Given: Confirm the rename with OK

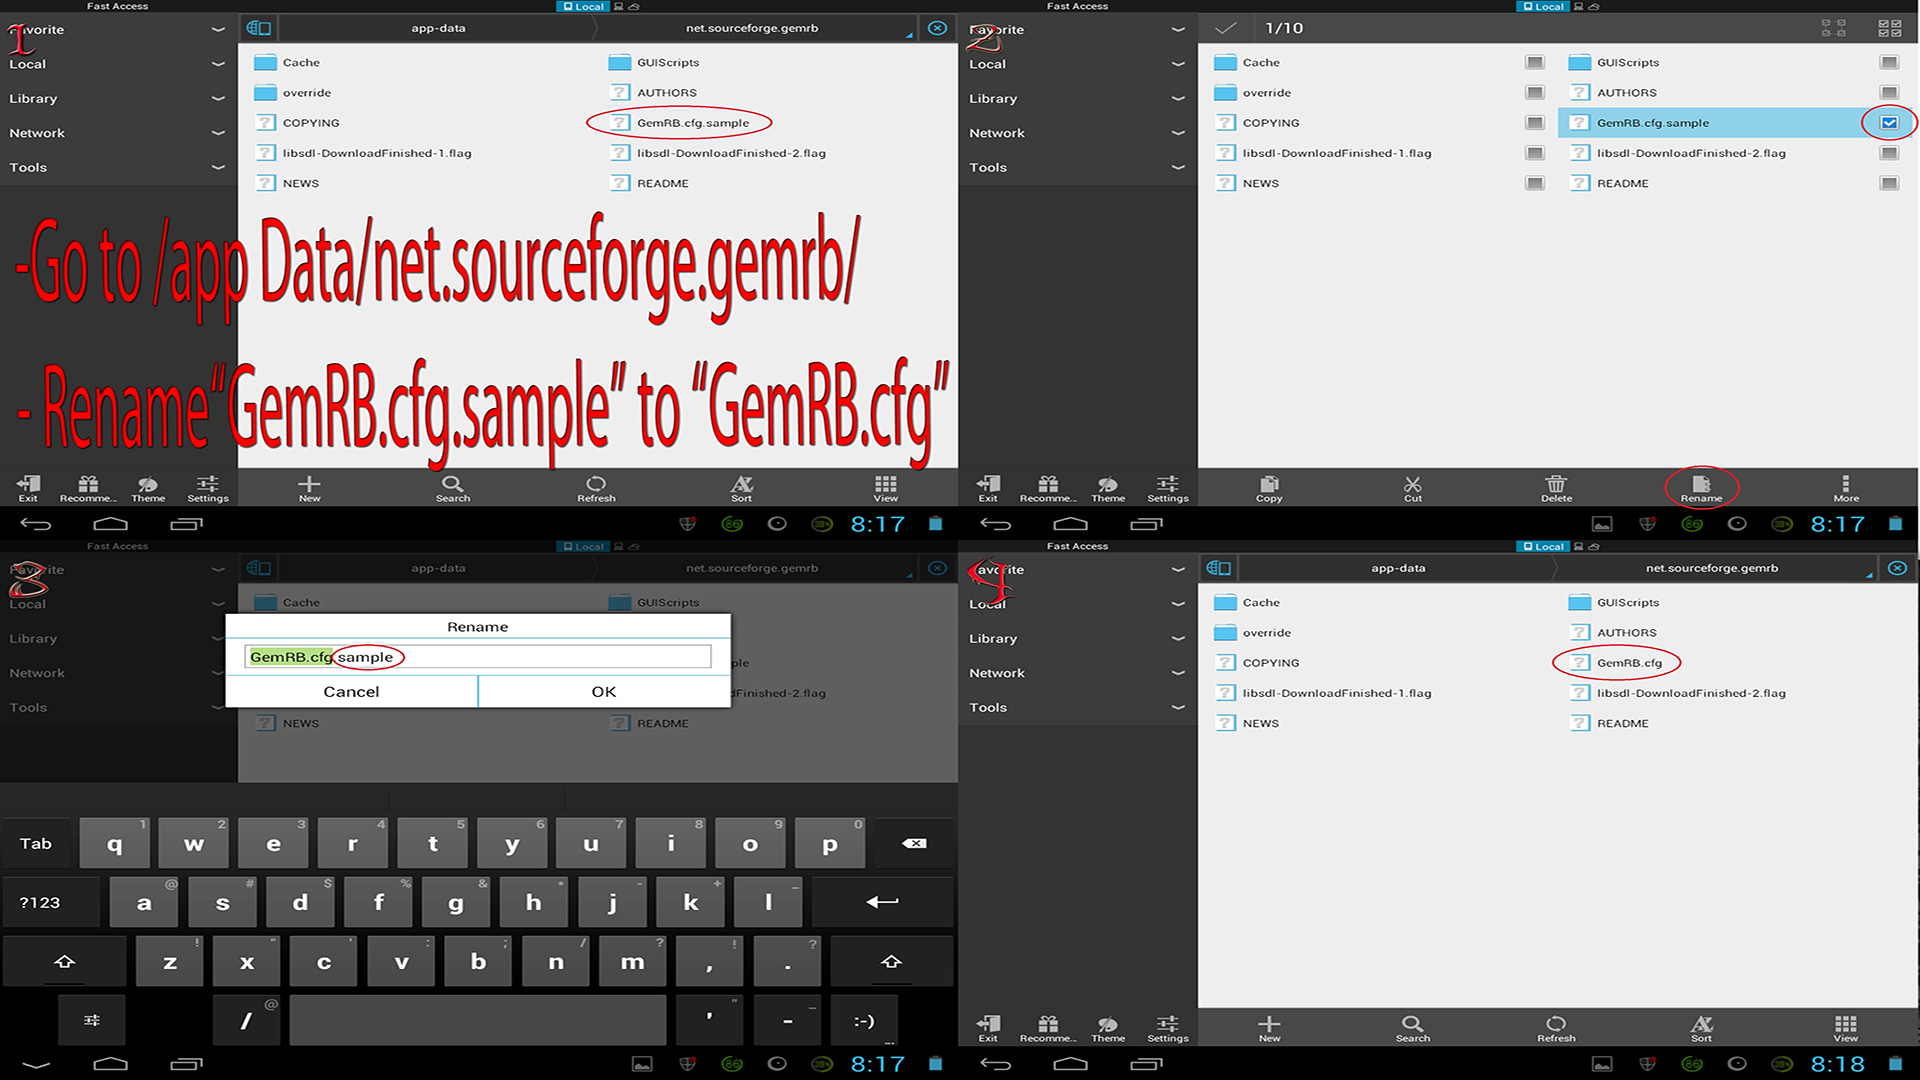Looking at the screenshot, I should click(x=604, y=691).
